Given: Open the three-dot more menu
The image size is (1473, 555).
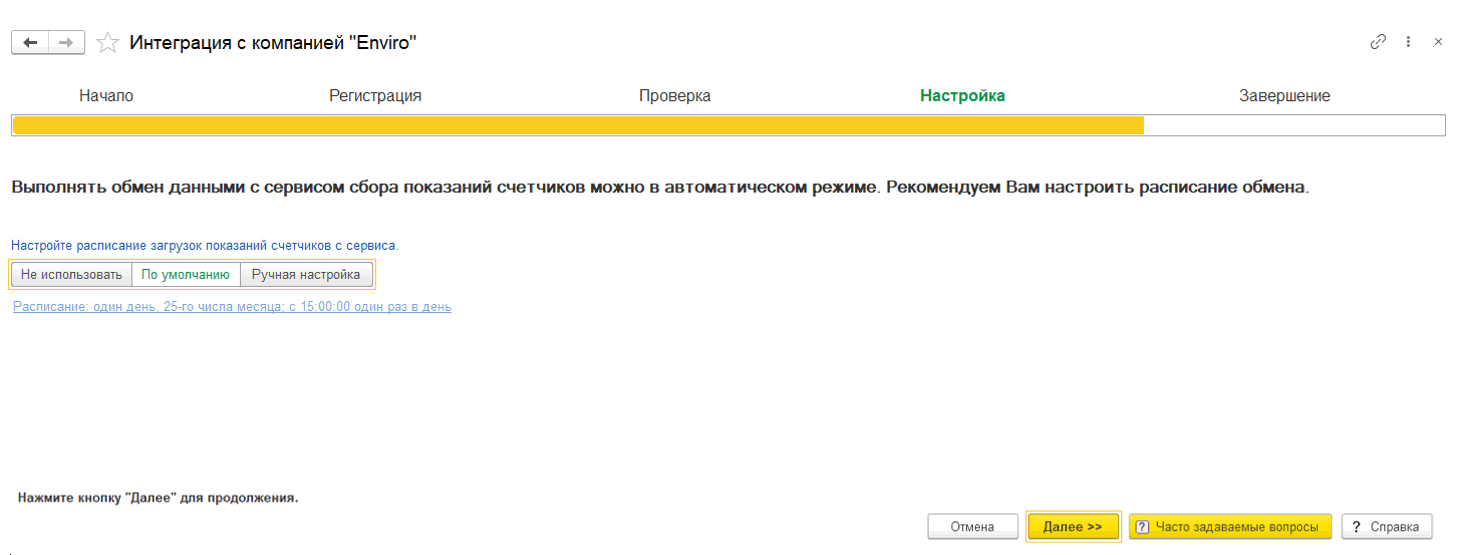Looking at the screenshot, I should tap(1408, 42).
